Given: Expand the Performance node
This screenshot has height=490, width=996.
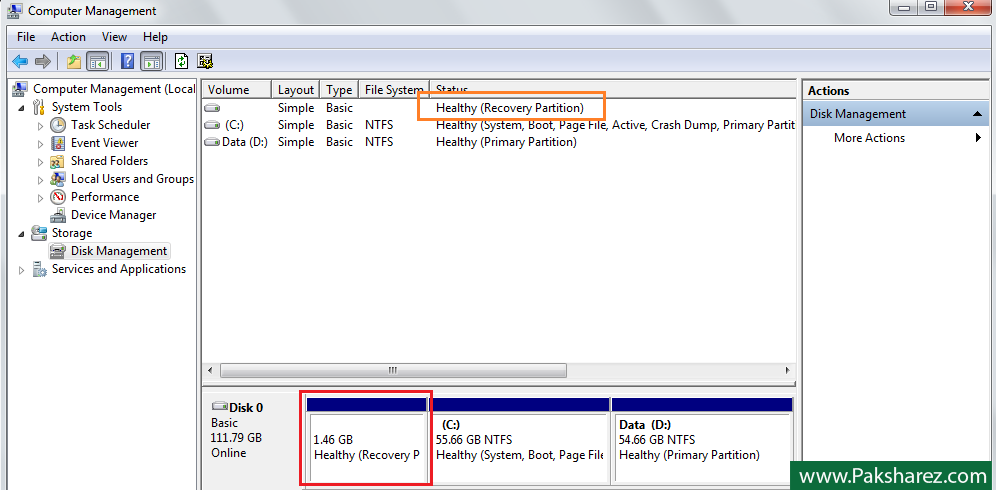Looking at the screenshot, I should (x=41, y=198).
